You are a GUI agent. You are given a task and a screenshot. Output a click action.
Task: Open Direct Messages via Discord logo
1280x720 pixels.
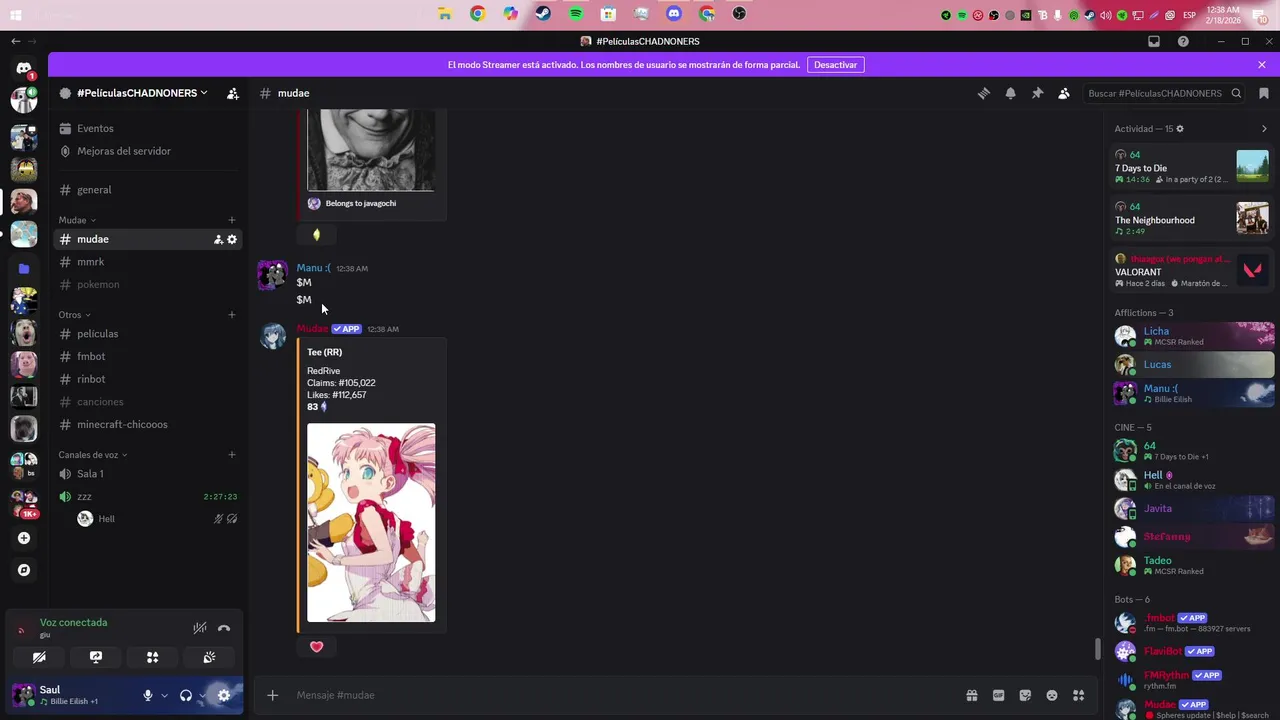tap(24, 68)
